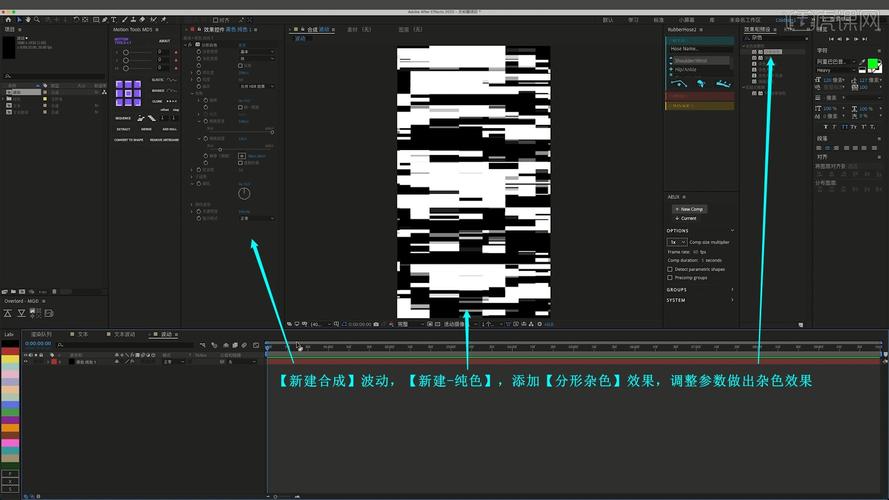The image size is (889, 500).
Task: Select the Rotation tool
Action: click(76, 20)
